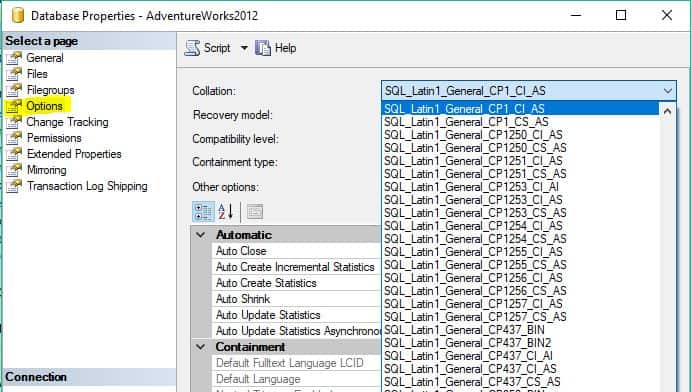Click the Options page icon

click(14, 106)
